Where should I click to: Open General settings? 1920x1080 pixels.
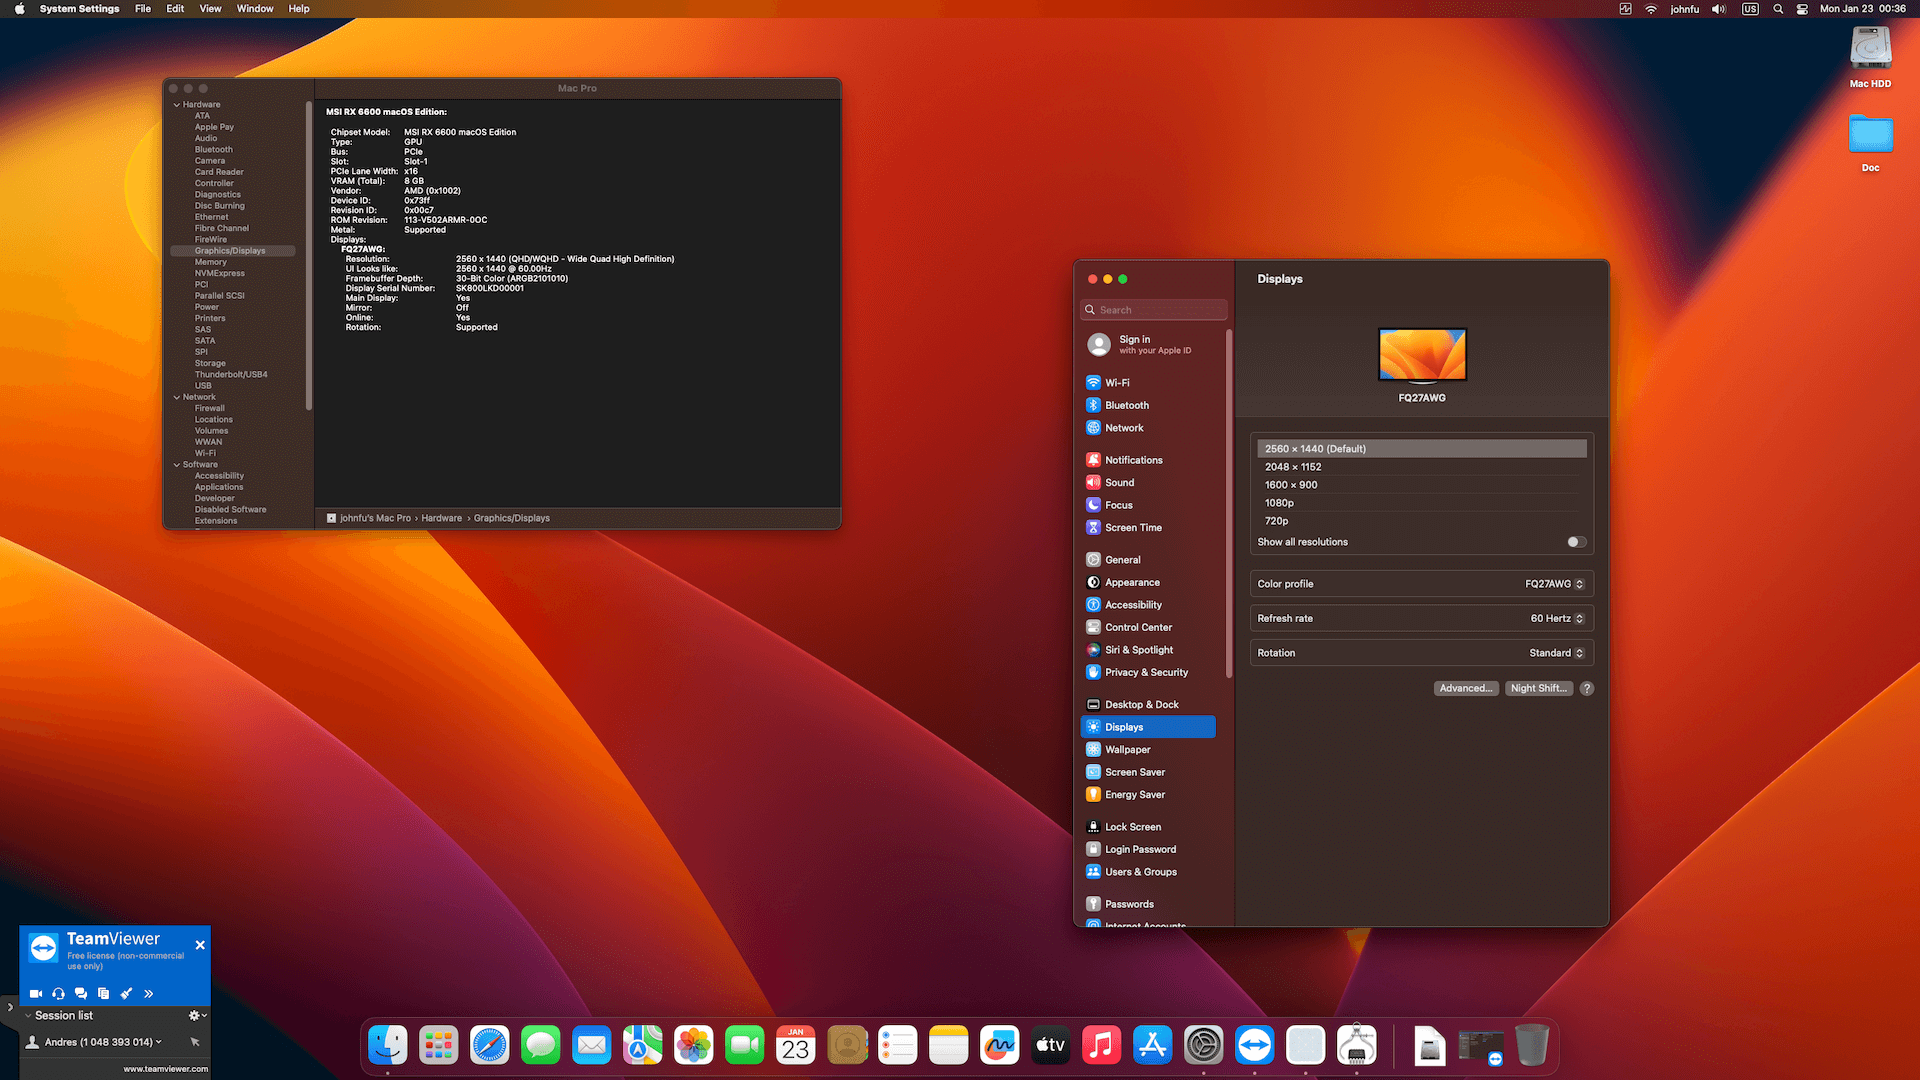click(1148, 560)
